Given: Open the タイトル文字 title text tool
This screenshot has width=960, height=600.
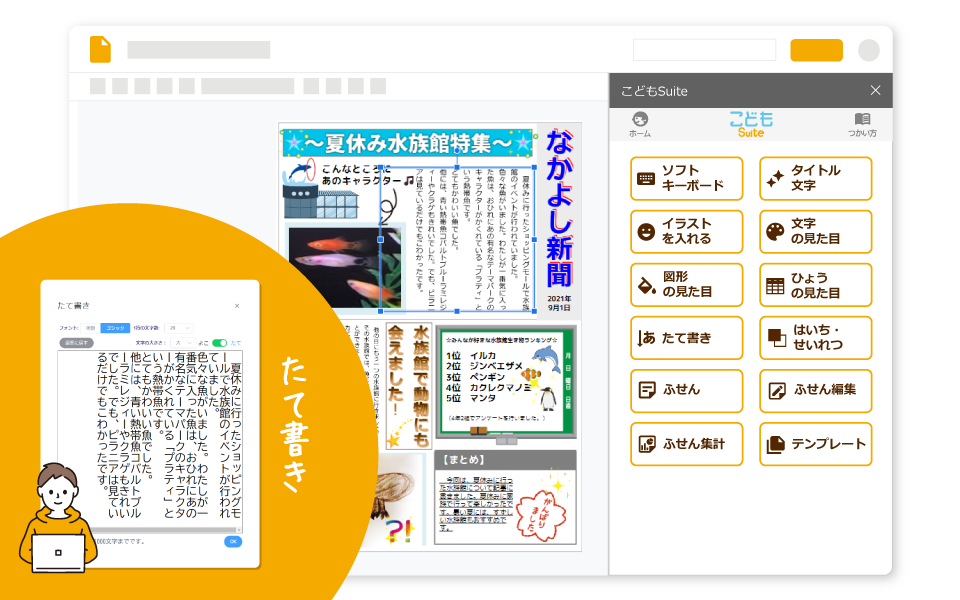Looking at the screenshot, I should pyautogui.click(x=815, y=179).
